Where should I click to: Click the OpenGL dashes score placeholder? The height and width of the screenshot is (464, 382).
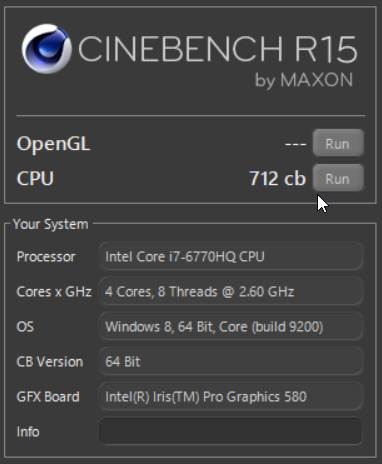(295, 144)
